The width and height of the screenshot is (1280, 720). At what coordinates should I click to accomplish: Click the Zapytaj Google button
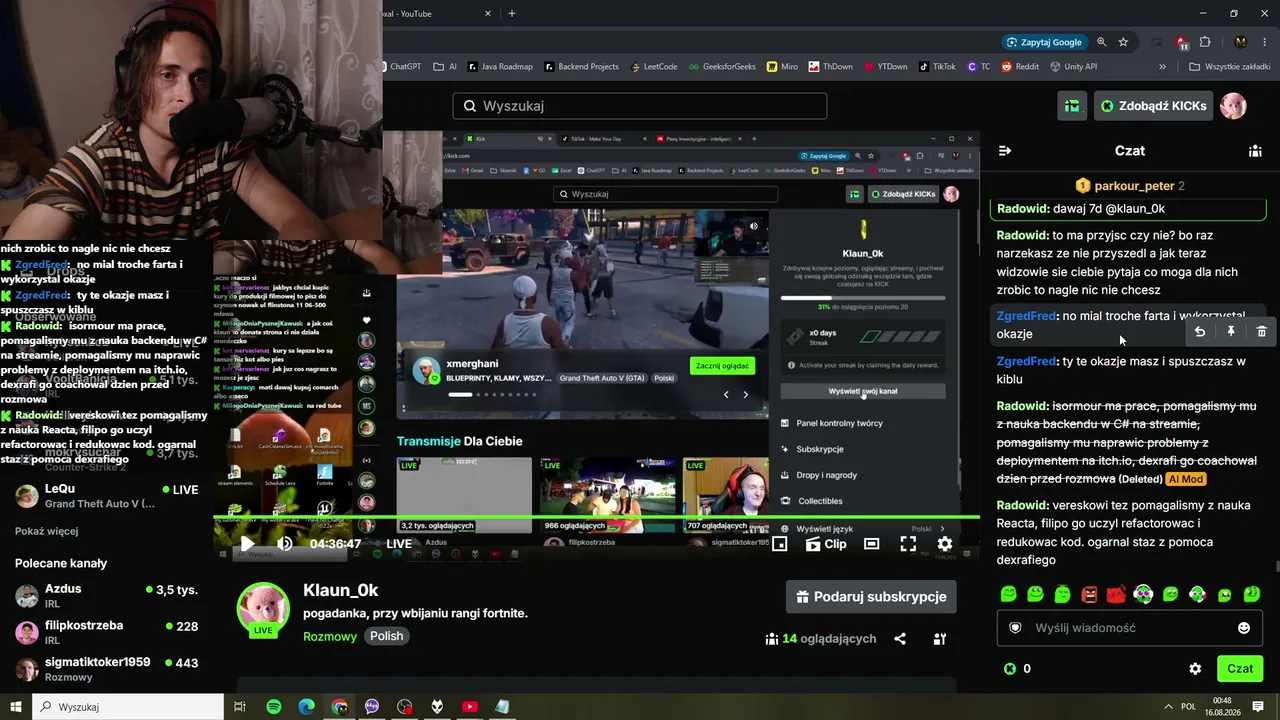point(1044,42)
